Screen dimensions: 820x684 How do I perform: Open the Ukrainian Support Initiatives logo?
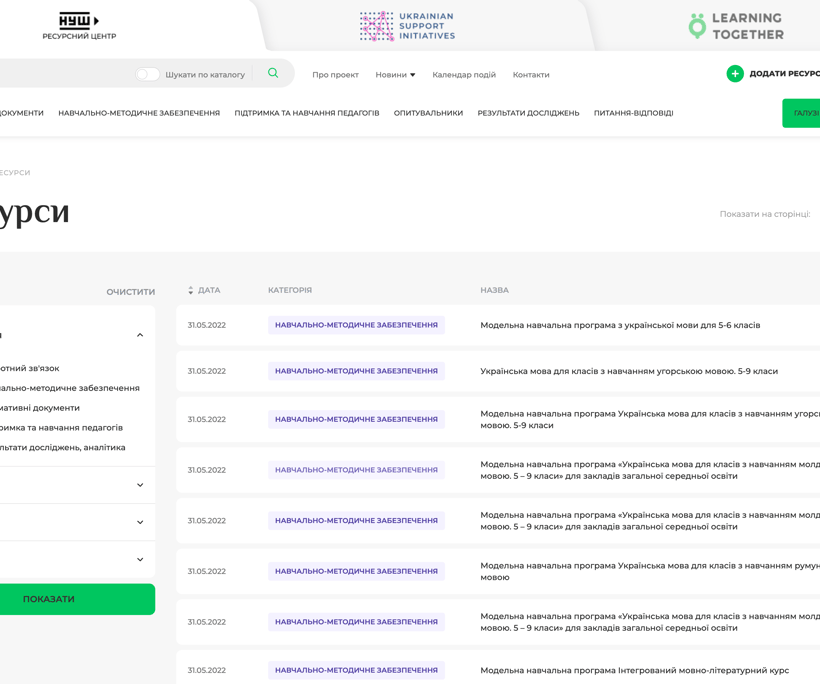pyautogui.click(x=407, y=26)
